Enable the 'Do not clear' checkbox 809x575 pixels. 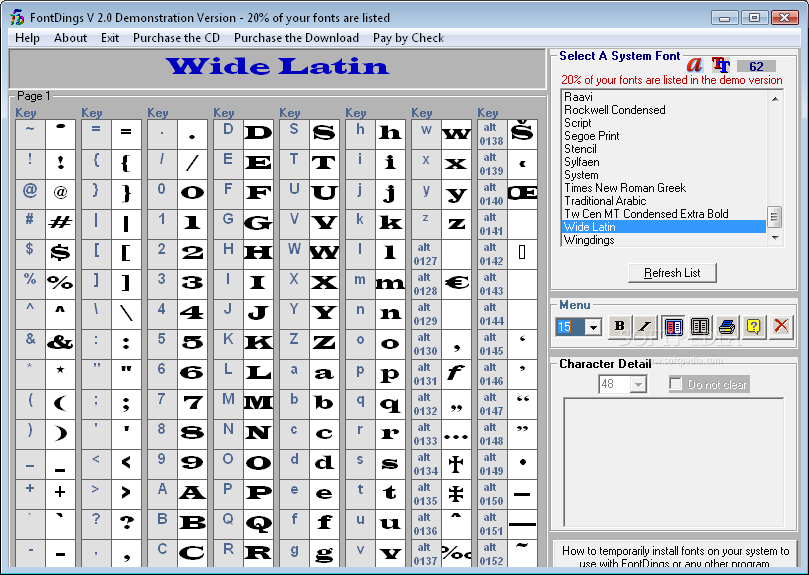point(675,384)
